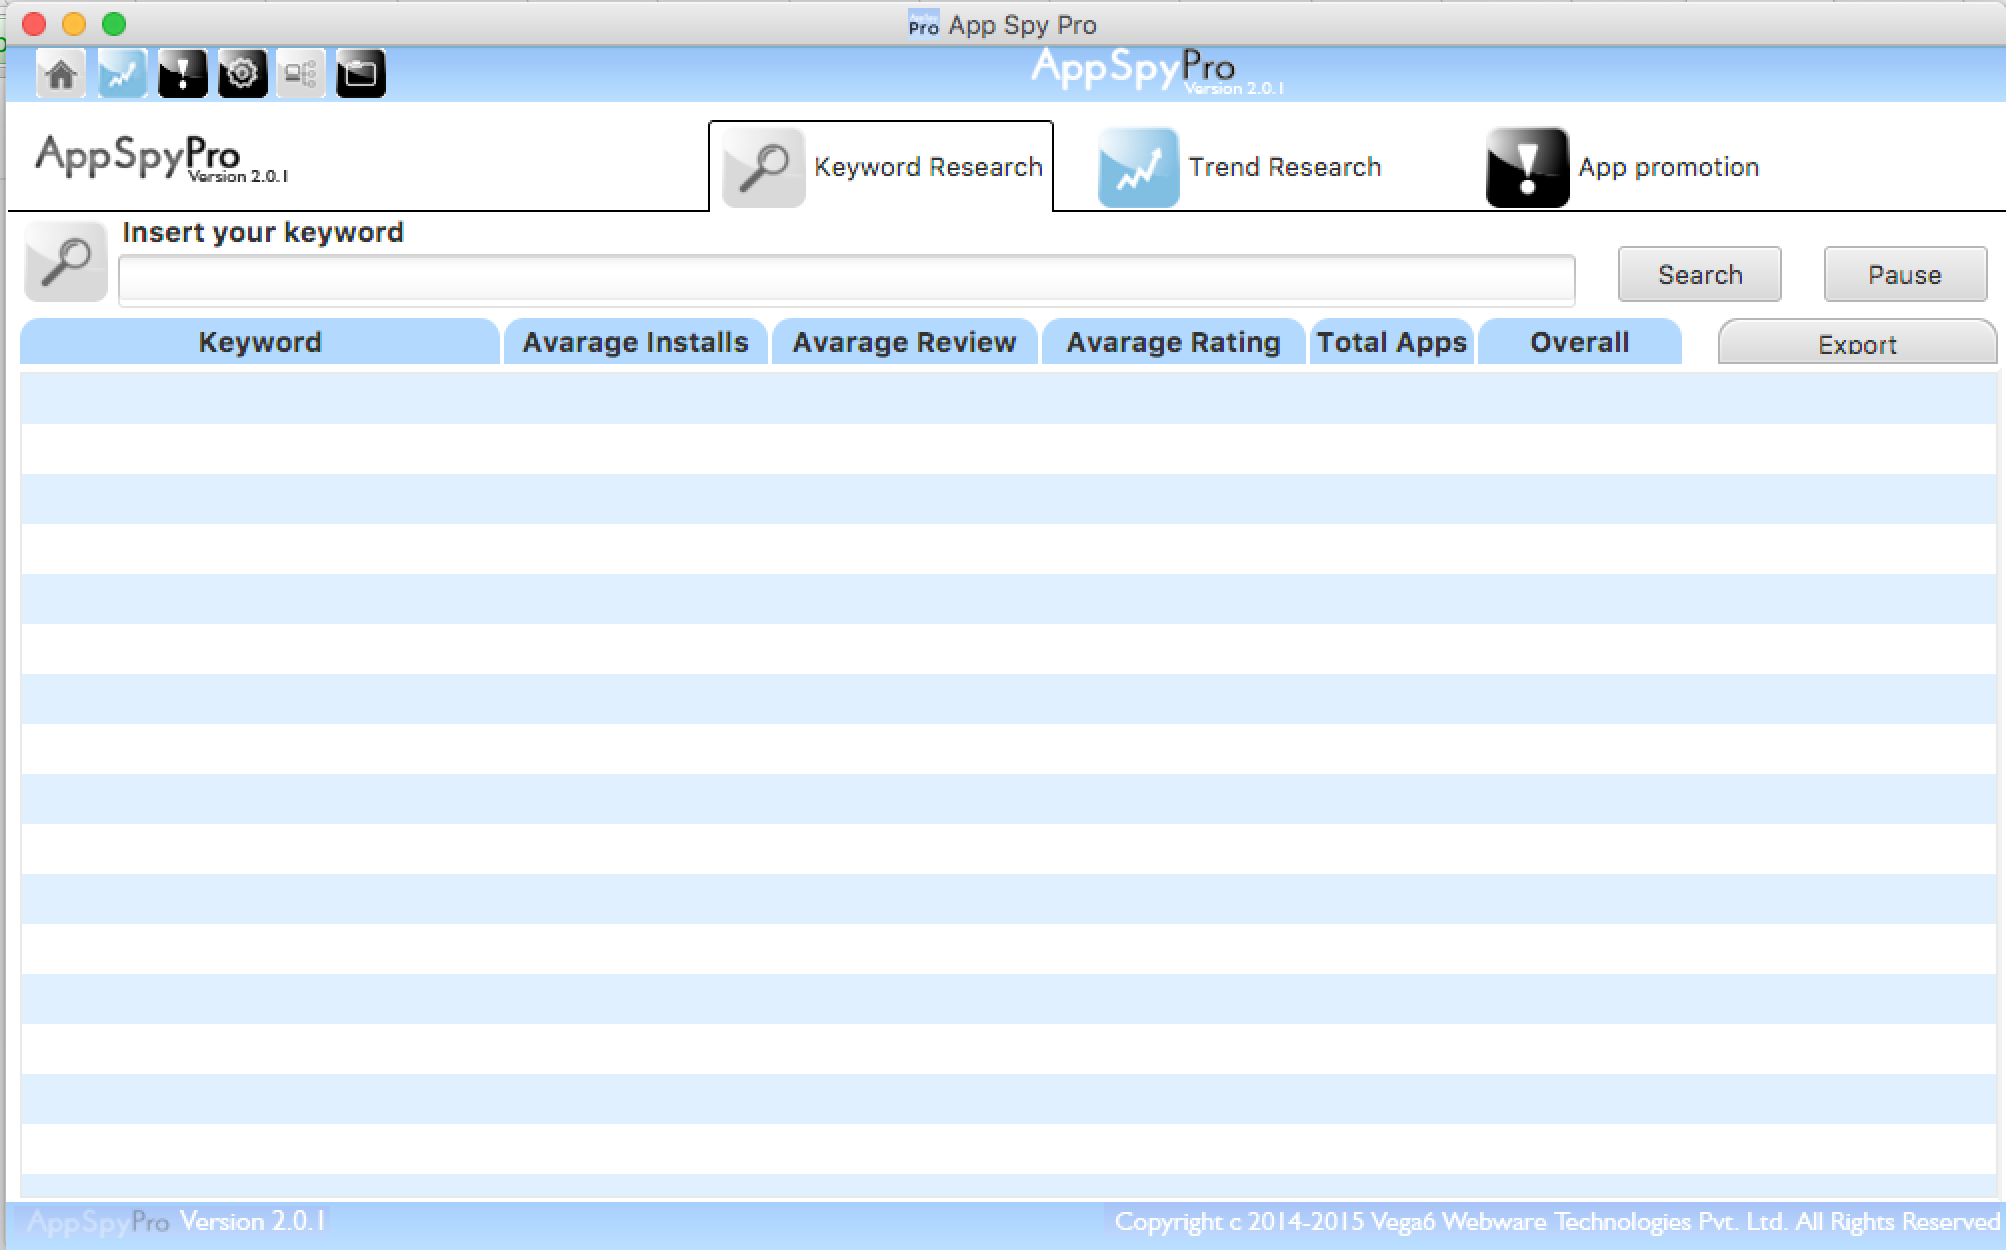The width and height of the screenshot is (2006, 1250).
Task: Open the App promotion tab
Action: click(x=1623, y=167)
